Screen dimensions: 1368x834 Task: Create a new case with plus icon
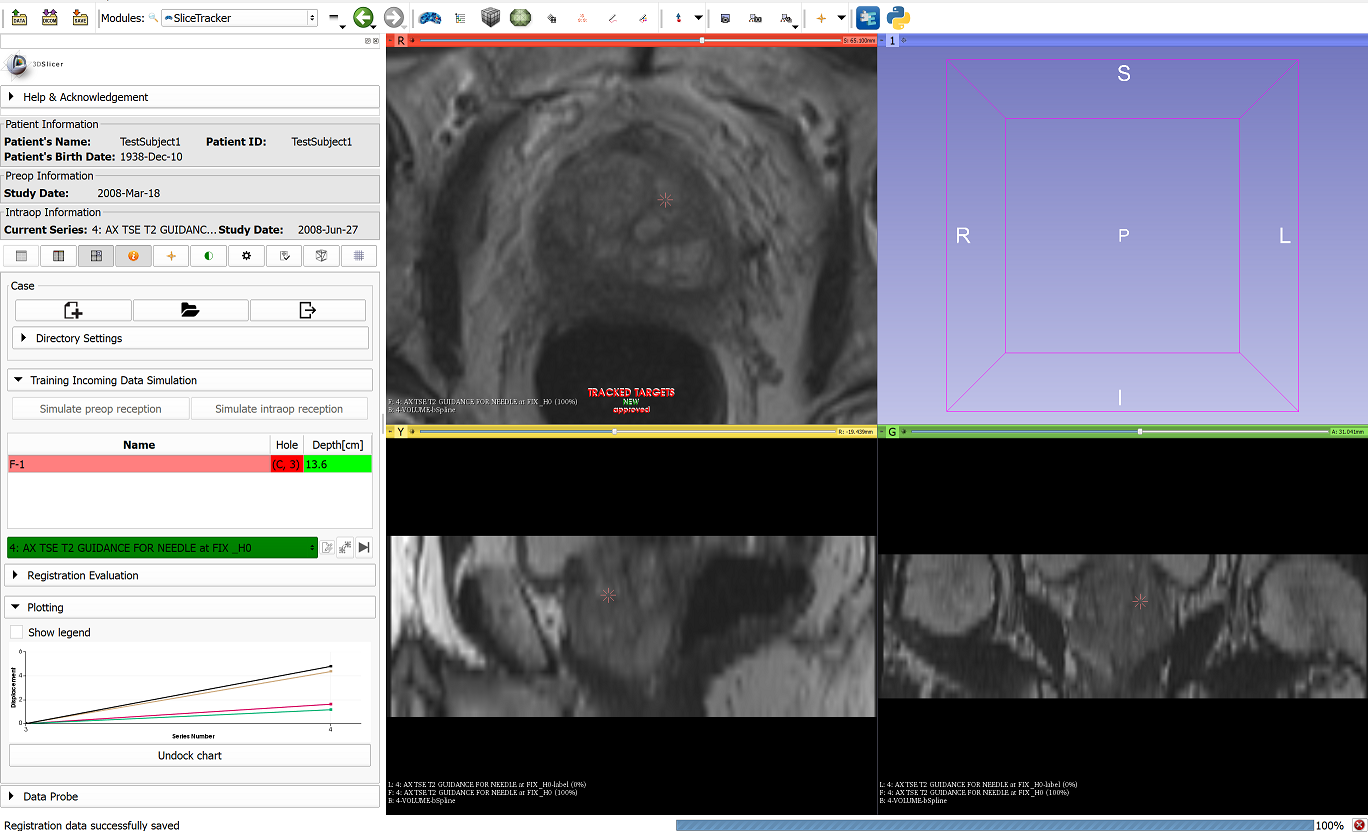pos(73,310)
